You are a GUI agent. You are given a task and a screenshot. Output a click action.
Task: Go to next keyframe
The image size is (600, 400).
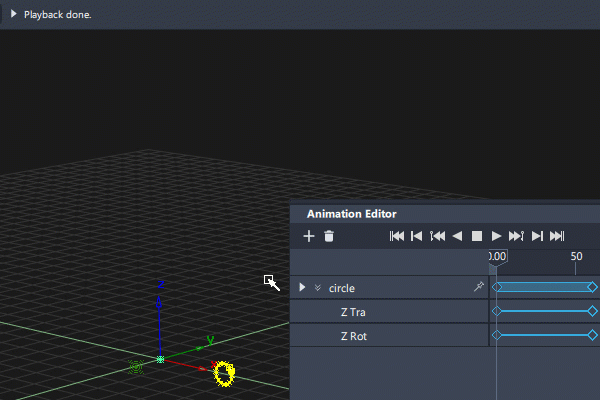click(x=516, y=236)
